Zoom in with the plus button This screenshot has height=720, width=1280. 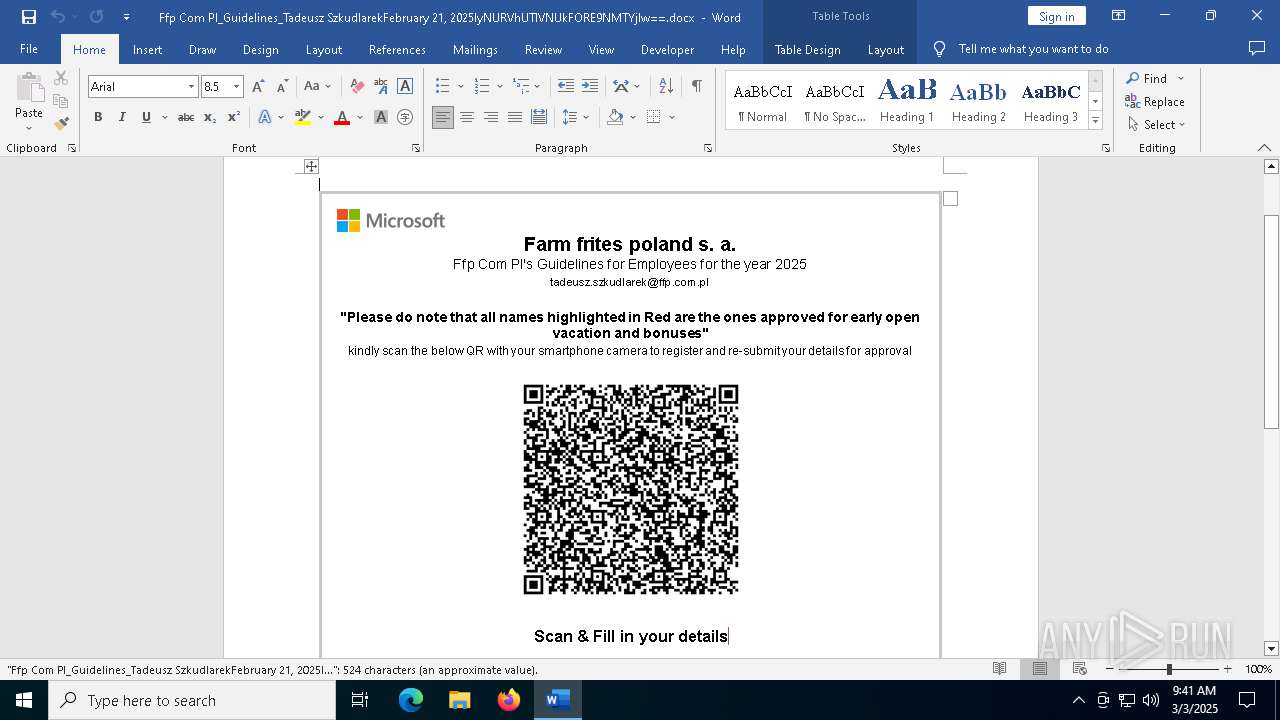click(x=1228, y=669)
